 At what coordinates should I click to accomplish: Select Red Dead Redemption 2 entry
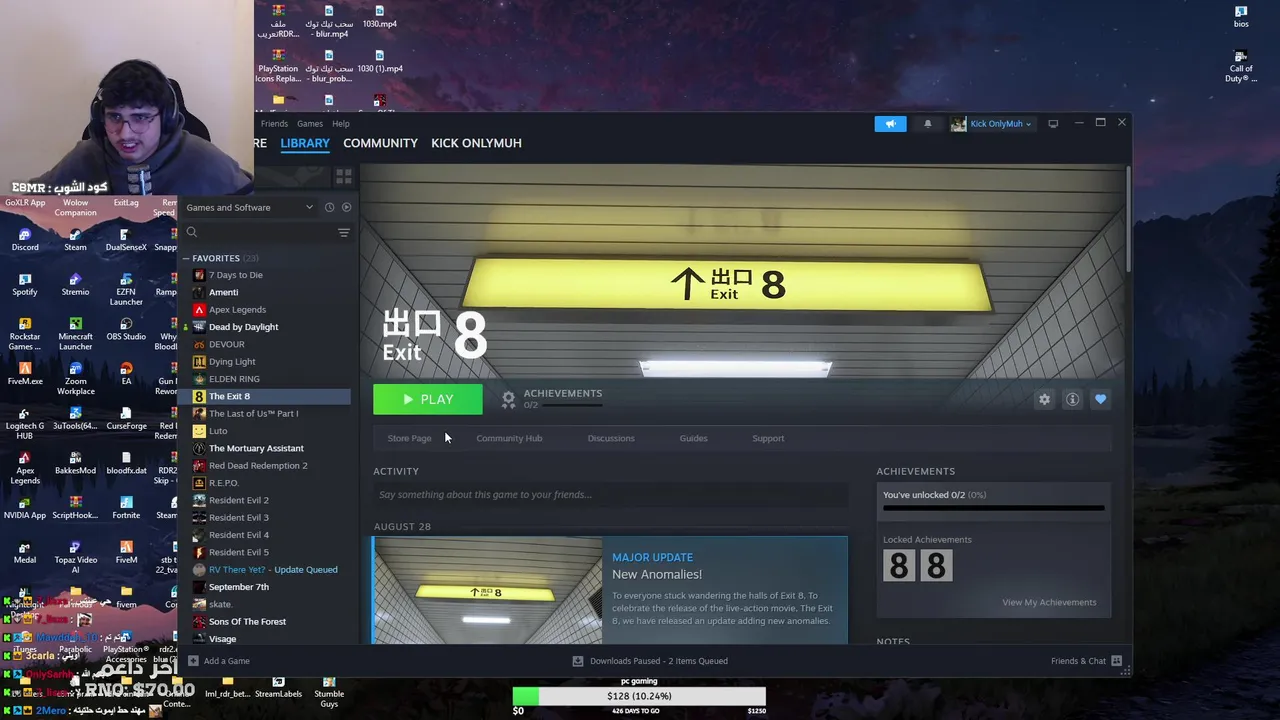click(x=258, y=466)
